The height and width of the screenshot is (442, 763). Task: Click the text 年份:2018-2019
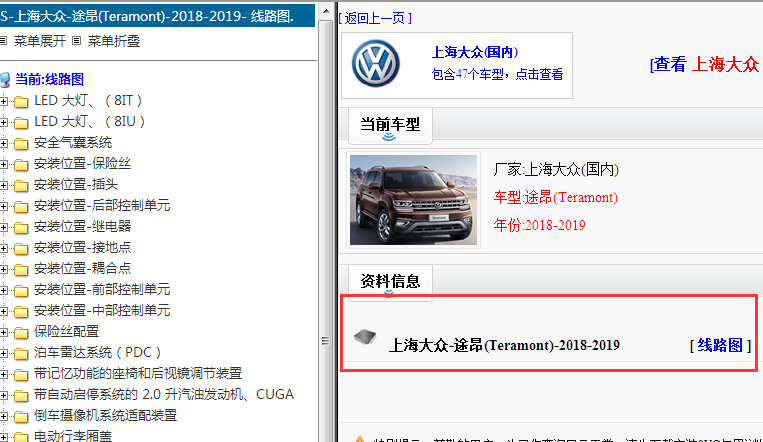click(x=540, y=225)
